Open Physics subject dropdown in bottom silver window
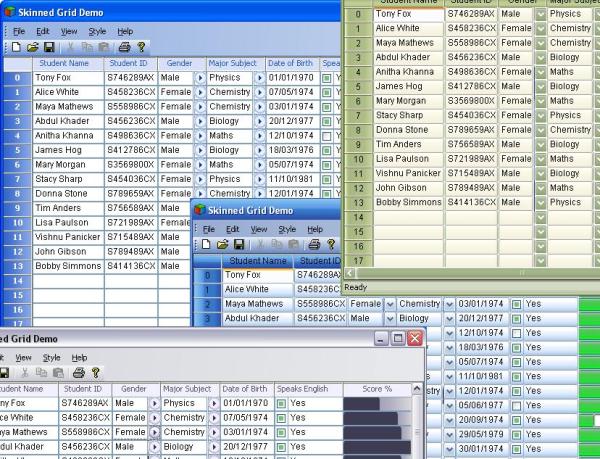The height and width of the screenshot is (459, 600). (214, 404)
